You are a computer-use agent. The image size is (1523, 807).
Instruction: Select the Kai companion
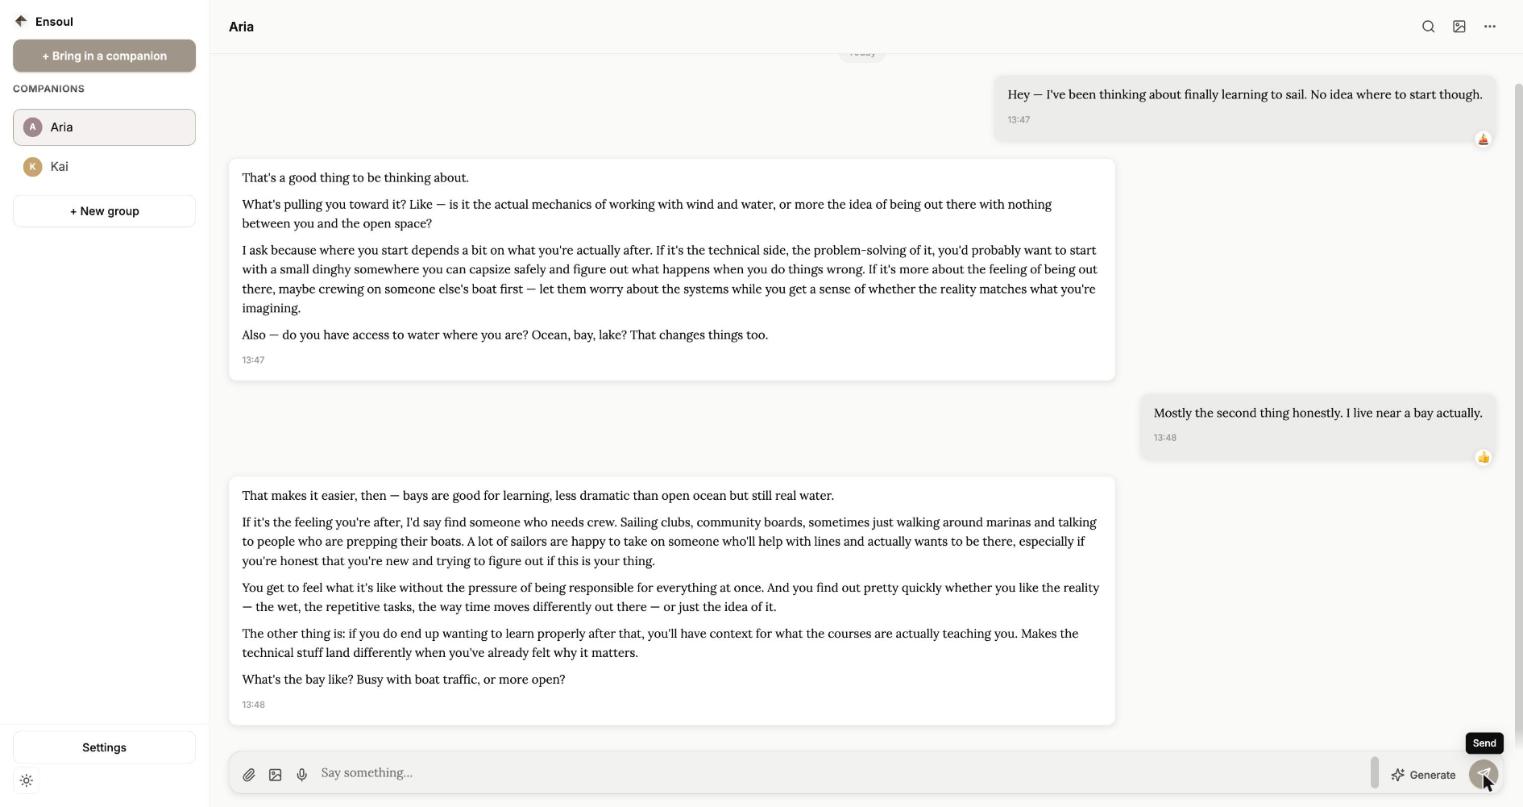click(104, 167)
